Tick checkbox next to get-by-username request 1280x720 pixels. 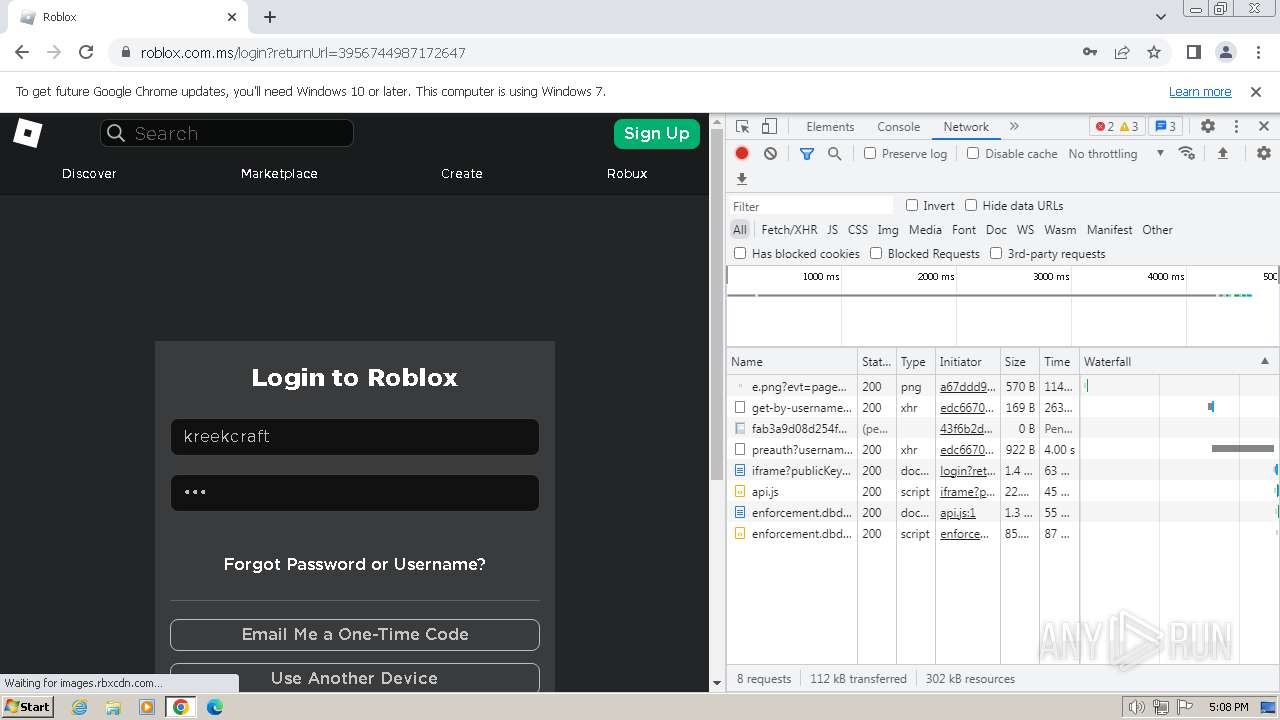pos(740,407)
